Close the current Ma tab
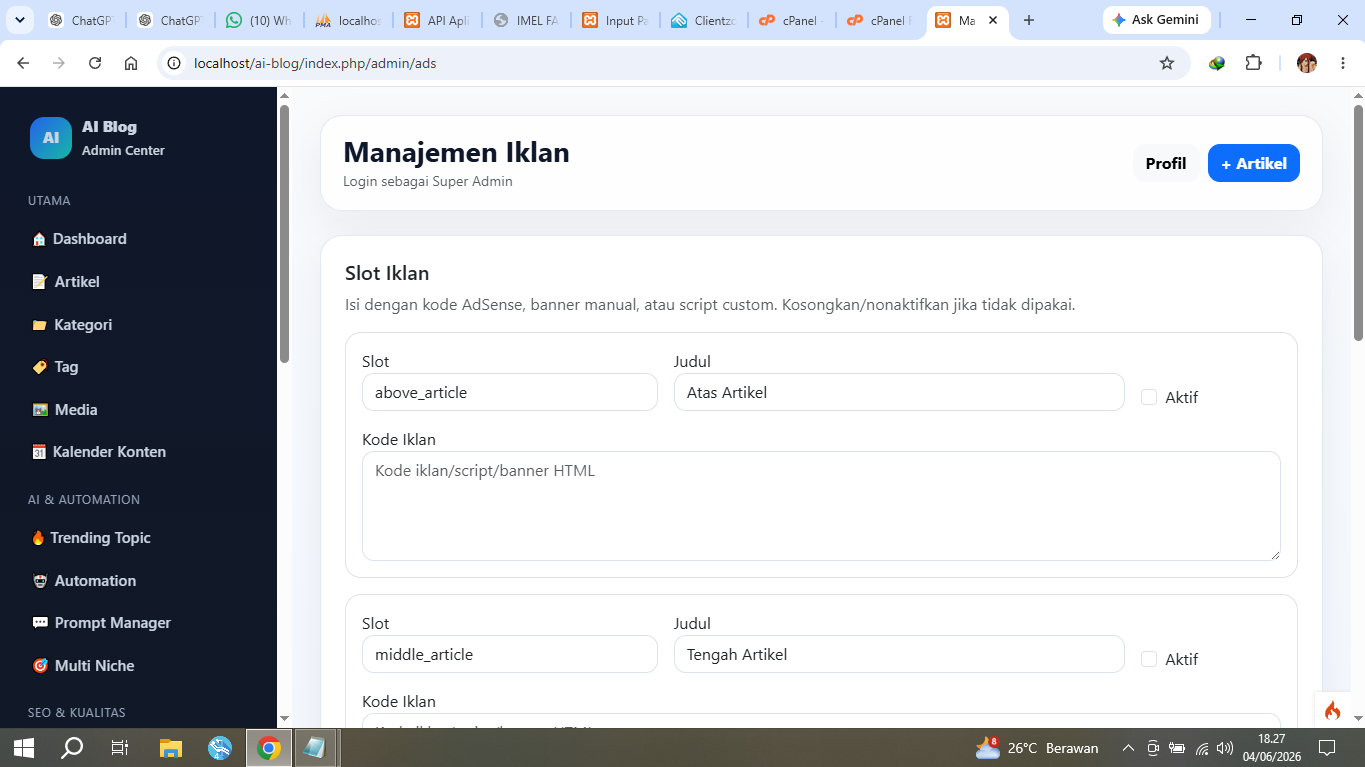Viewport: 1365px width, 767px height. [992, 20]
